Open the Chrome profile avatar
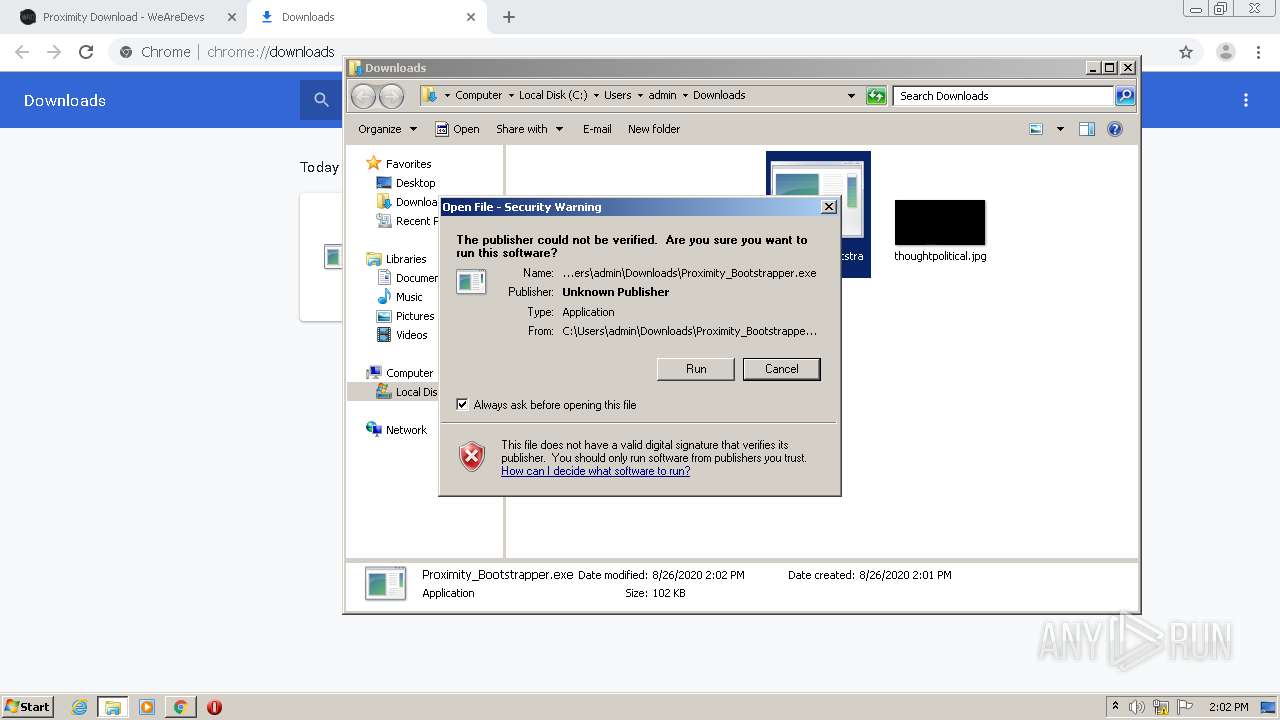Screen dimensions: 1280x720 coord(1225,52)
